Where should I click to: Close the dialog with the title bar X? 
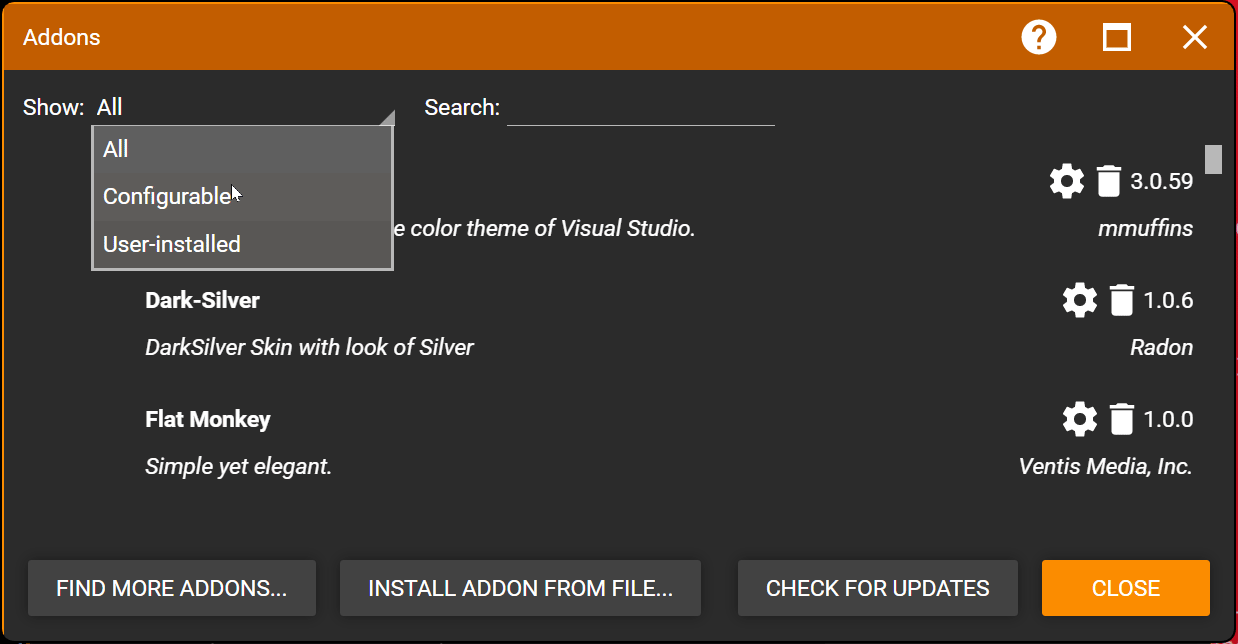[1195, 38]
